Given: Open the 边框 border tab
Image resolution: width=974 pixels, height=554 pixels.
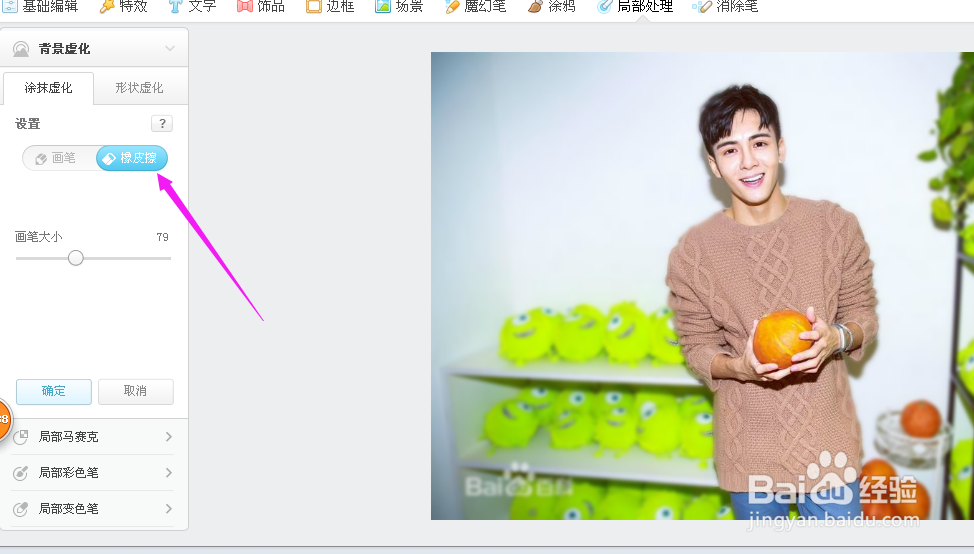Looking at the screenshot, I should (x=330, y=7).
